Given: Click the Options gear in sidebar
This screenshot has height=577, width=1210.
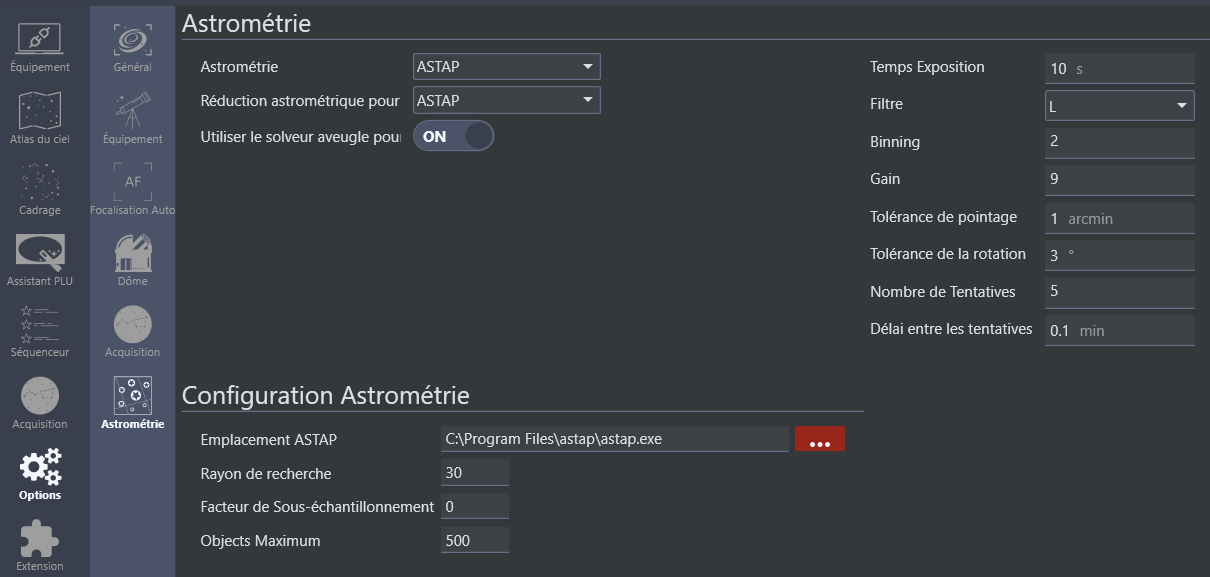Looking at the screenshot, I should point(40,474).
